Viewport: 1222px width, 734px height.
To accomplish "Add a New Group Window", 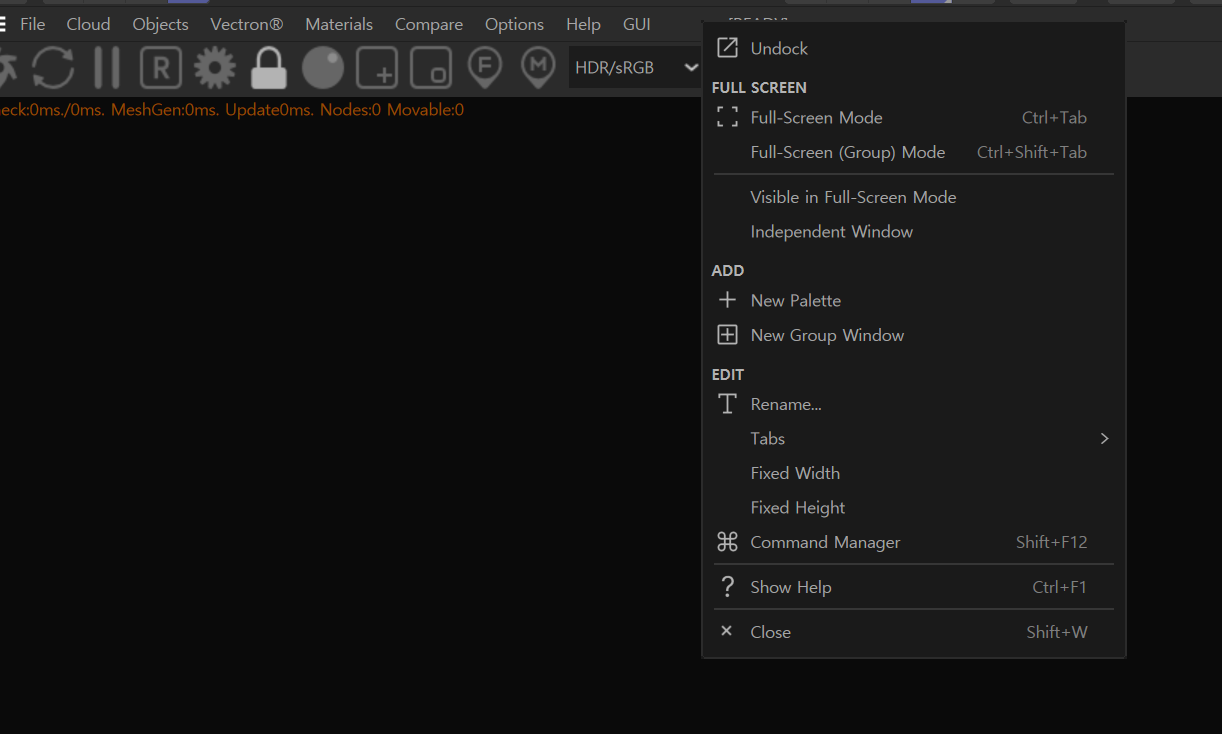I will (914, 335).
